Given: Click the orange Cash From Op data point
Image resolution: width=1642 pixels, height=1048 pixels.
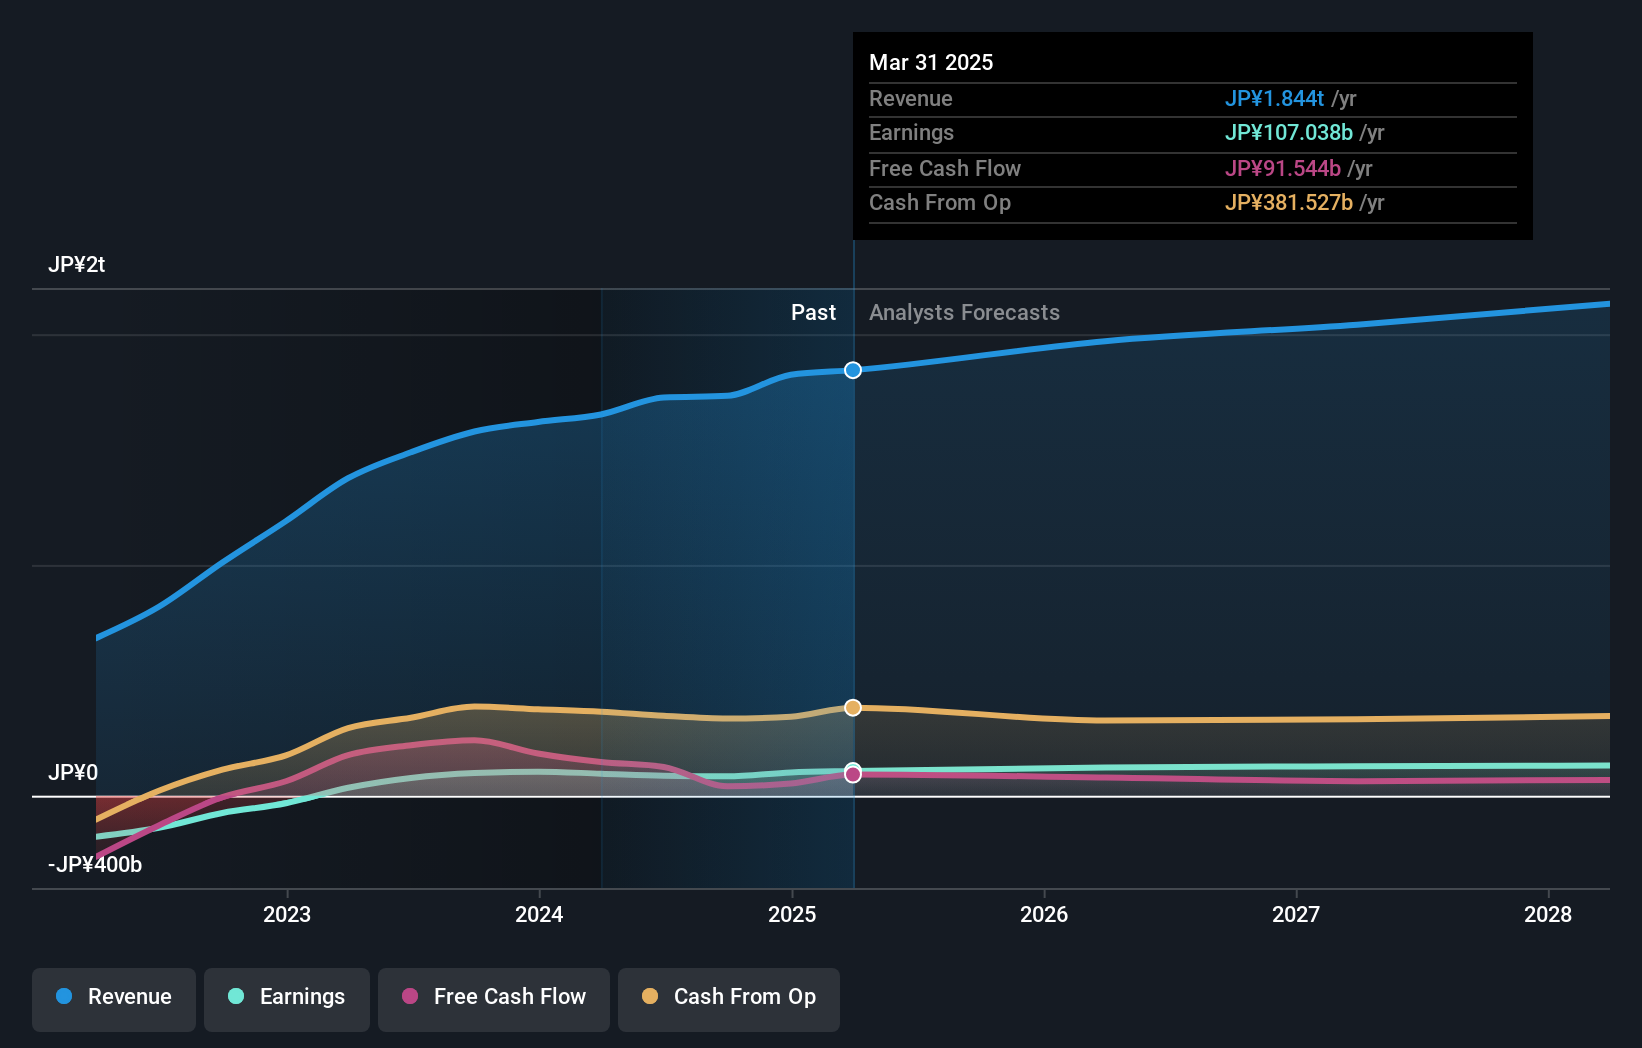Looking at the screenshot, I should [853, 708].
